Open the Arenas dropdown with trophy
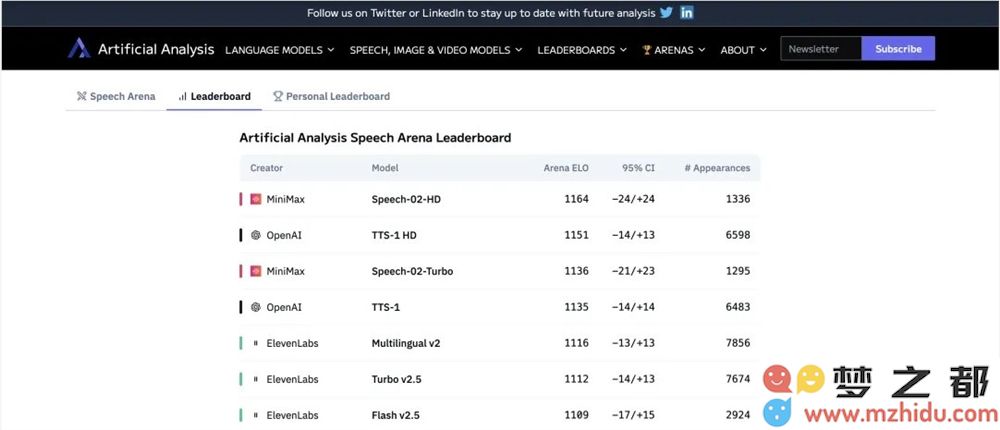 pyautogui.click(x=674, y=49)
